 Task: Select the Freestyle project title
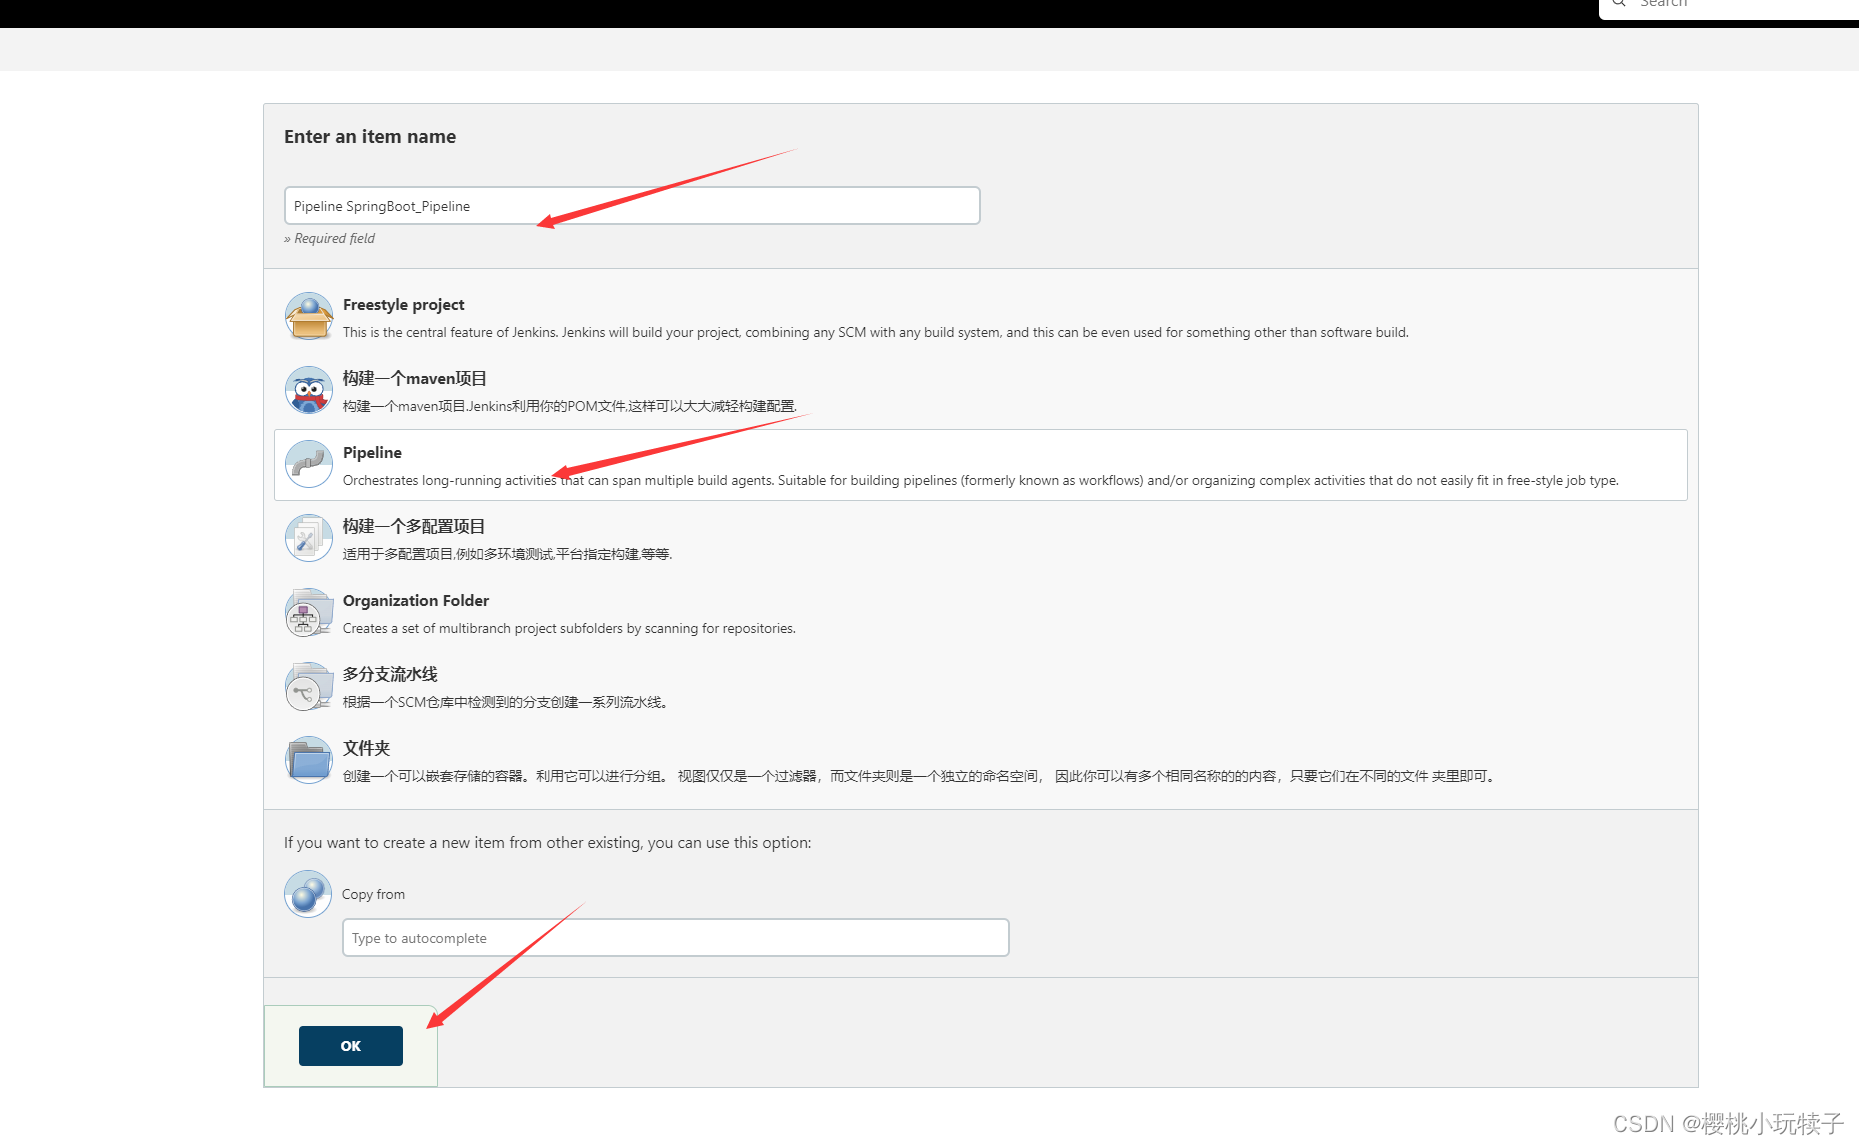tap(404, 305)
